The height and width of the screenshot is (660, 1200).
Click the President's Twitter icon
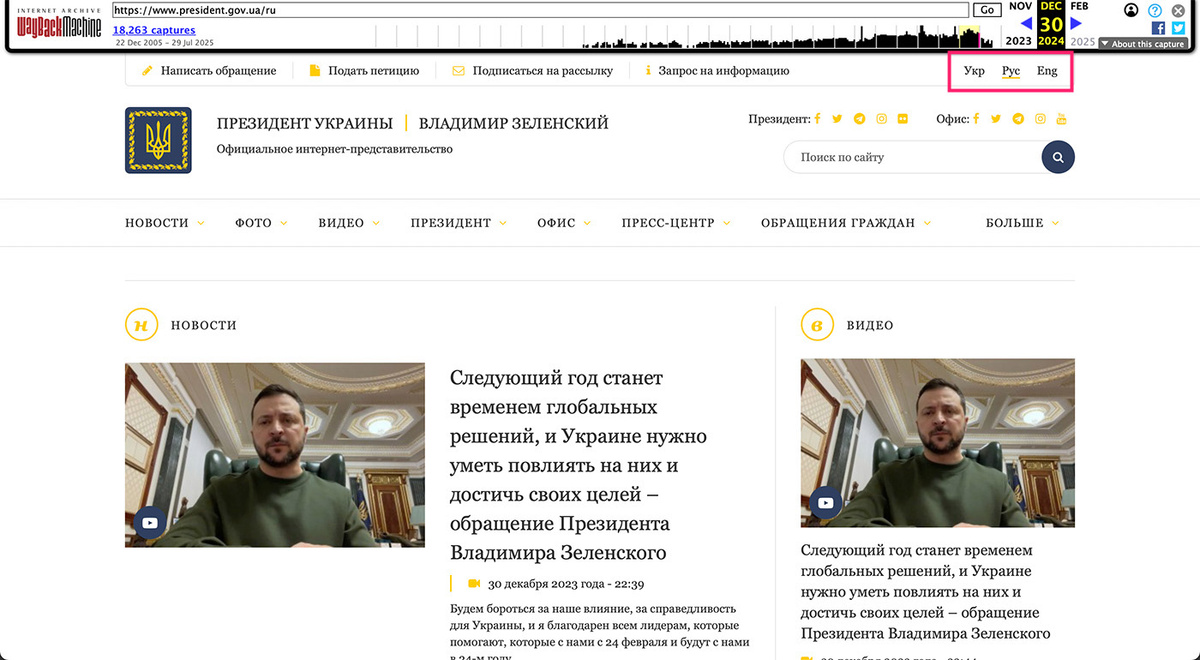(x=837, y=118)
